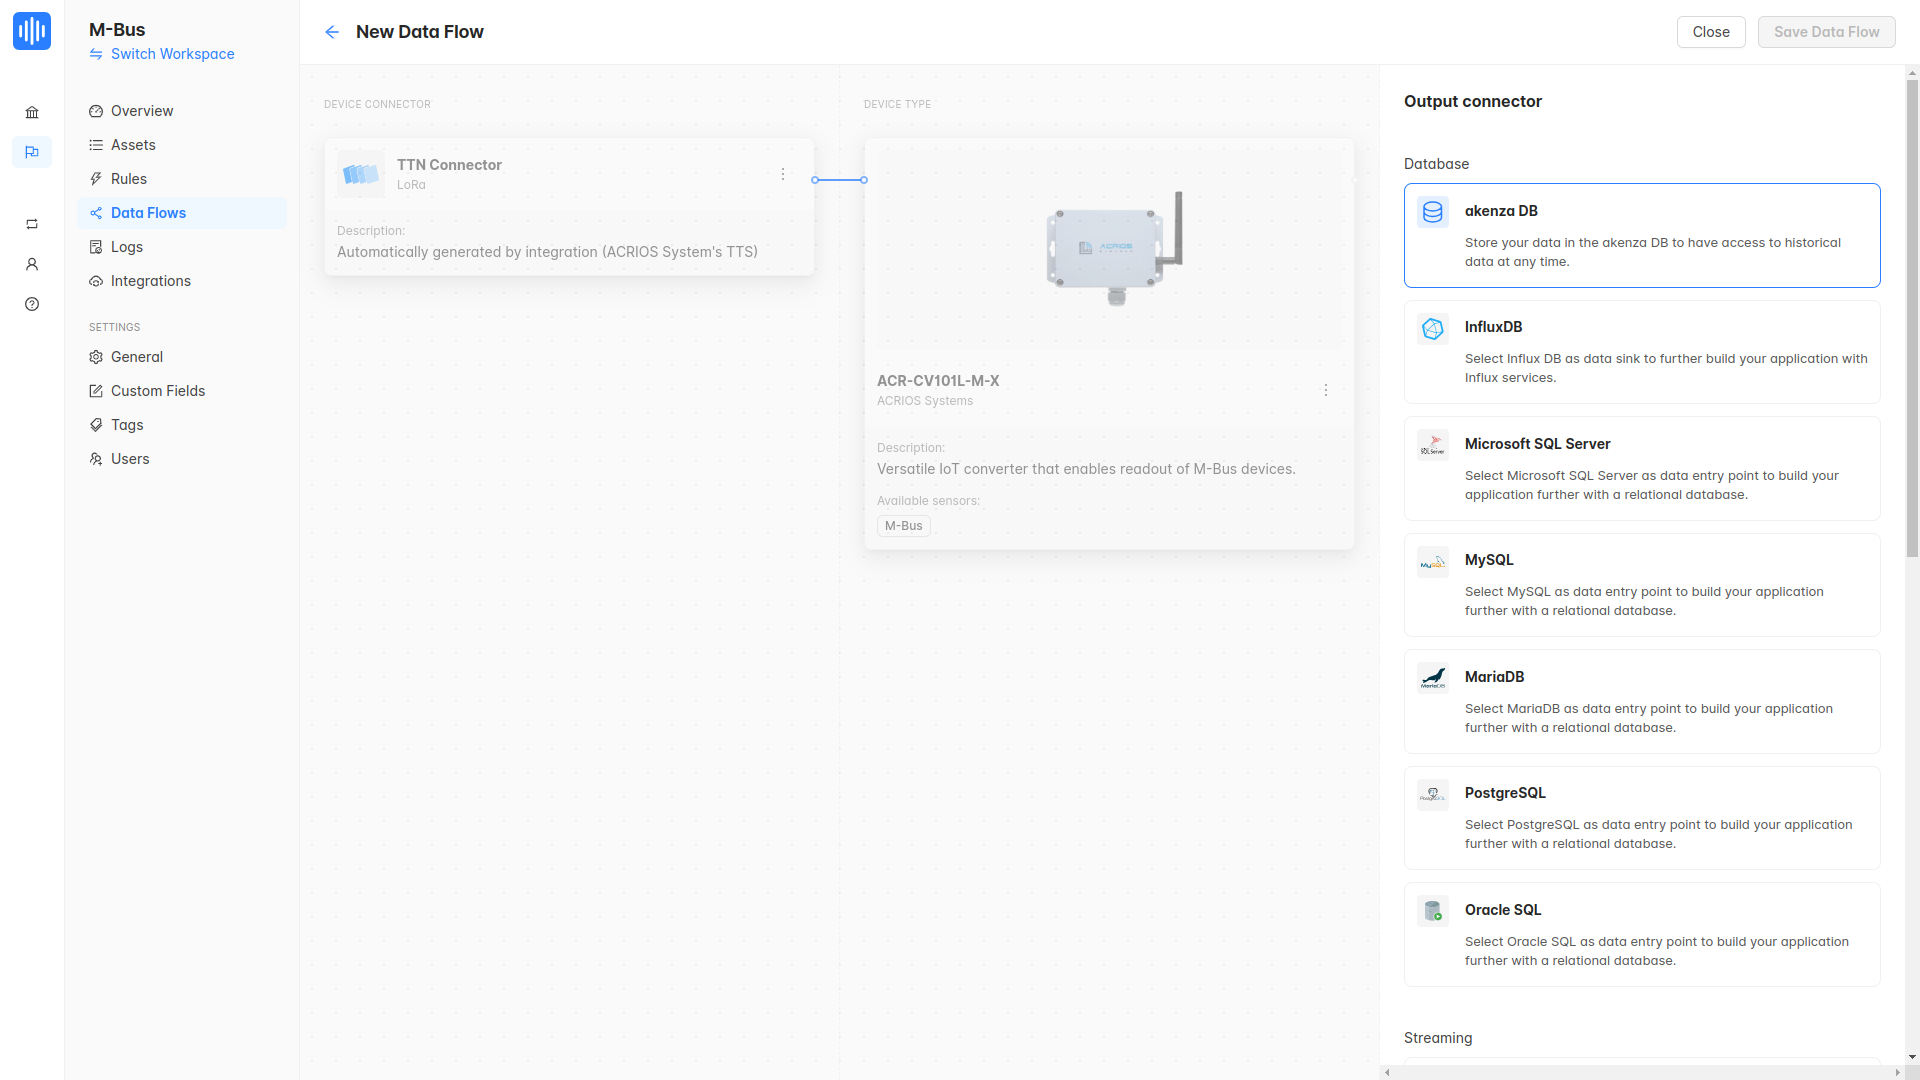
Task: Click the Close button
Action: (x=1710, y=32)
